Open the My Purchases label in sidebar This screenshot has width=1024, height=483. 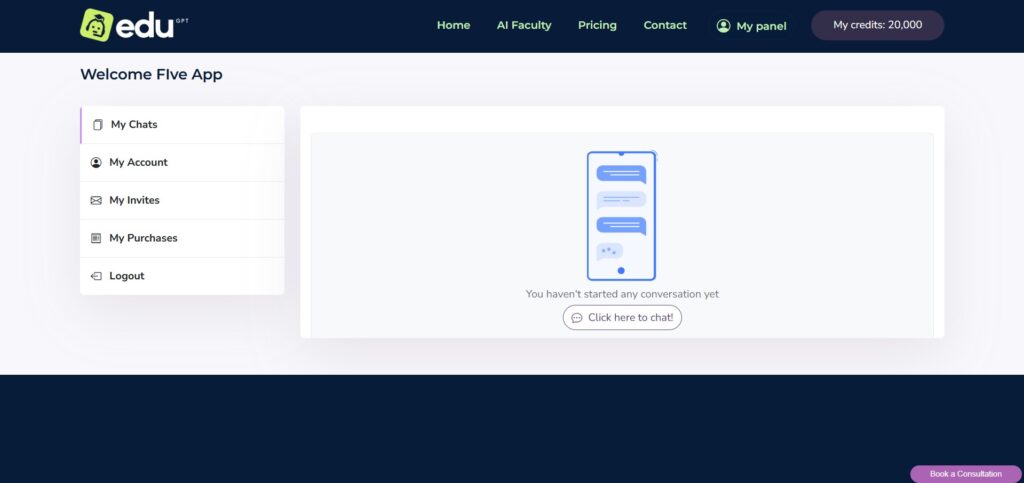143,239
